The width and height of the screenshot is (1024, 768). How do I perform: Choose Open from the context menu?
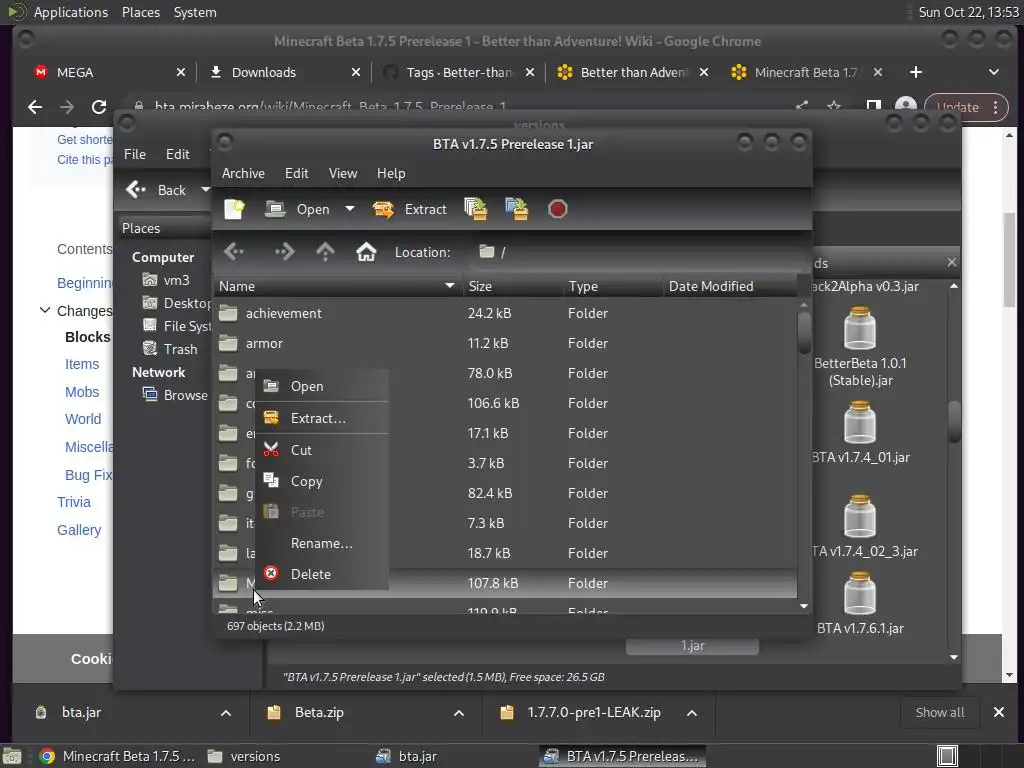point(322,386)
